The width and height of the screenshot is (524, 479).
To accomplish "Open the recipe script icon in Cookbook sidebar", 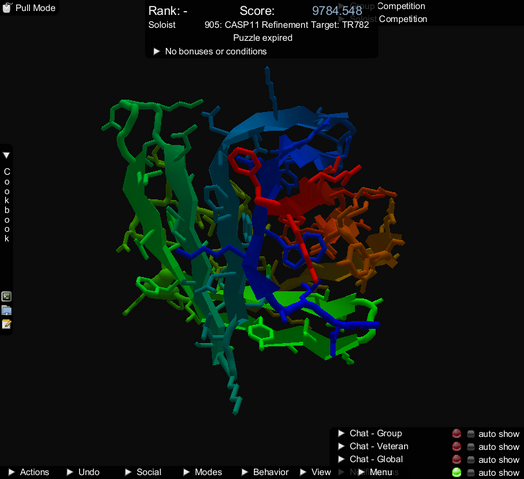I will 6,296.
